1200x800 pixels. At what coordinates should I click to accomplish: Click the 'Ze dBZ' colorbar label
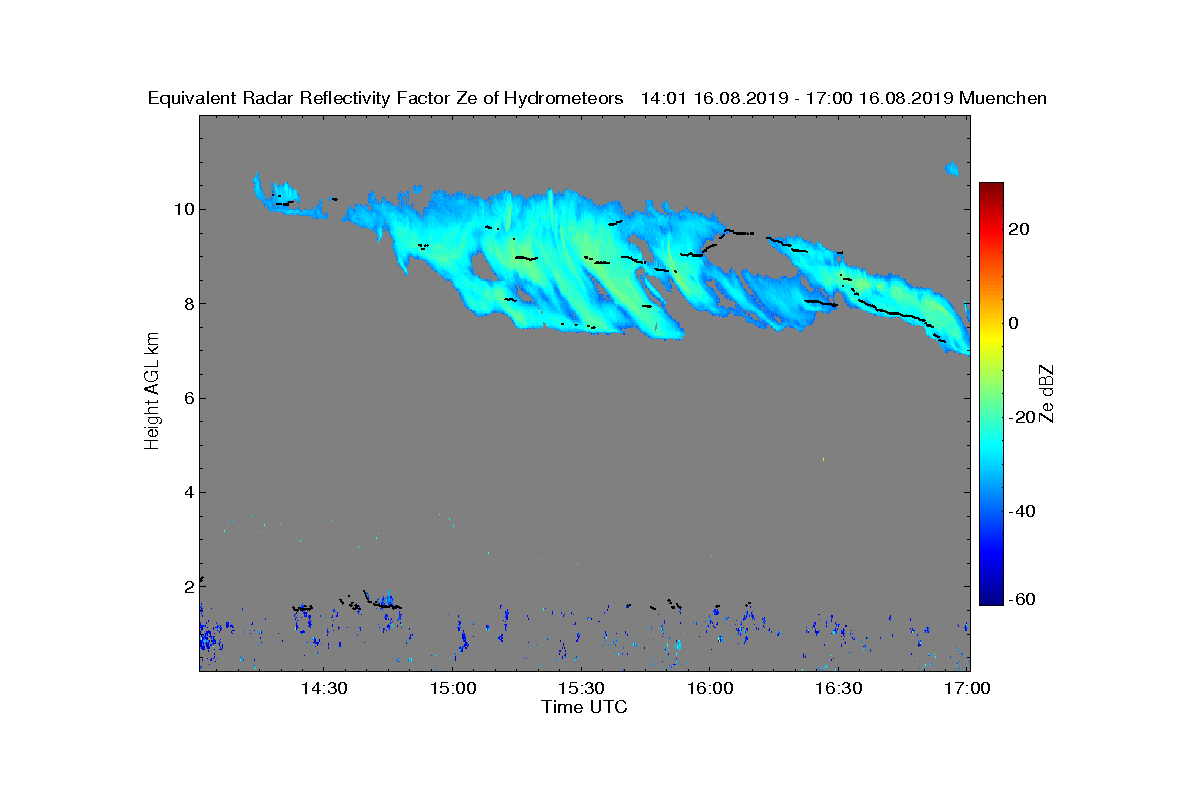(x=1048, y=393)
